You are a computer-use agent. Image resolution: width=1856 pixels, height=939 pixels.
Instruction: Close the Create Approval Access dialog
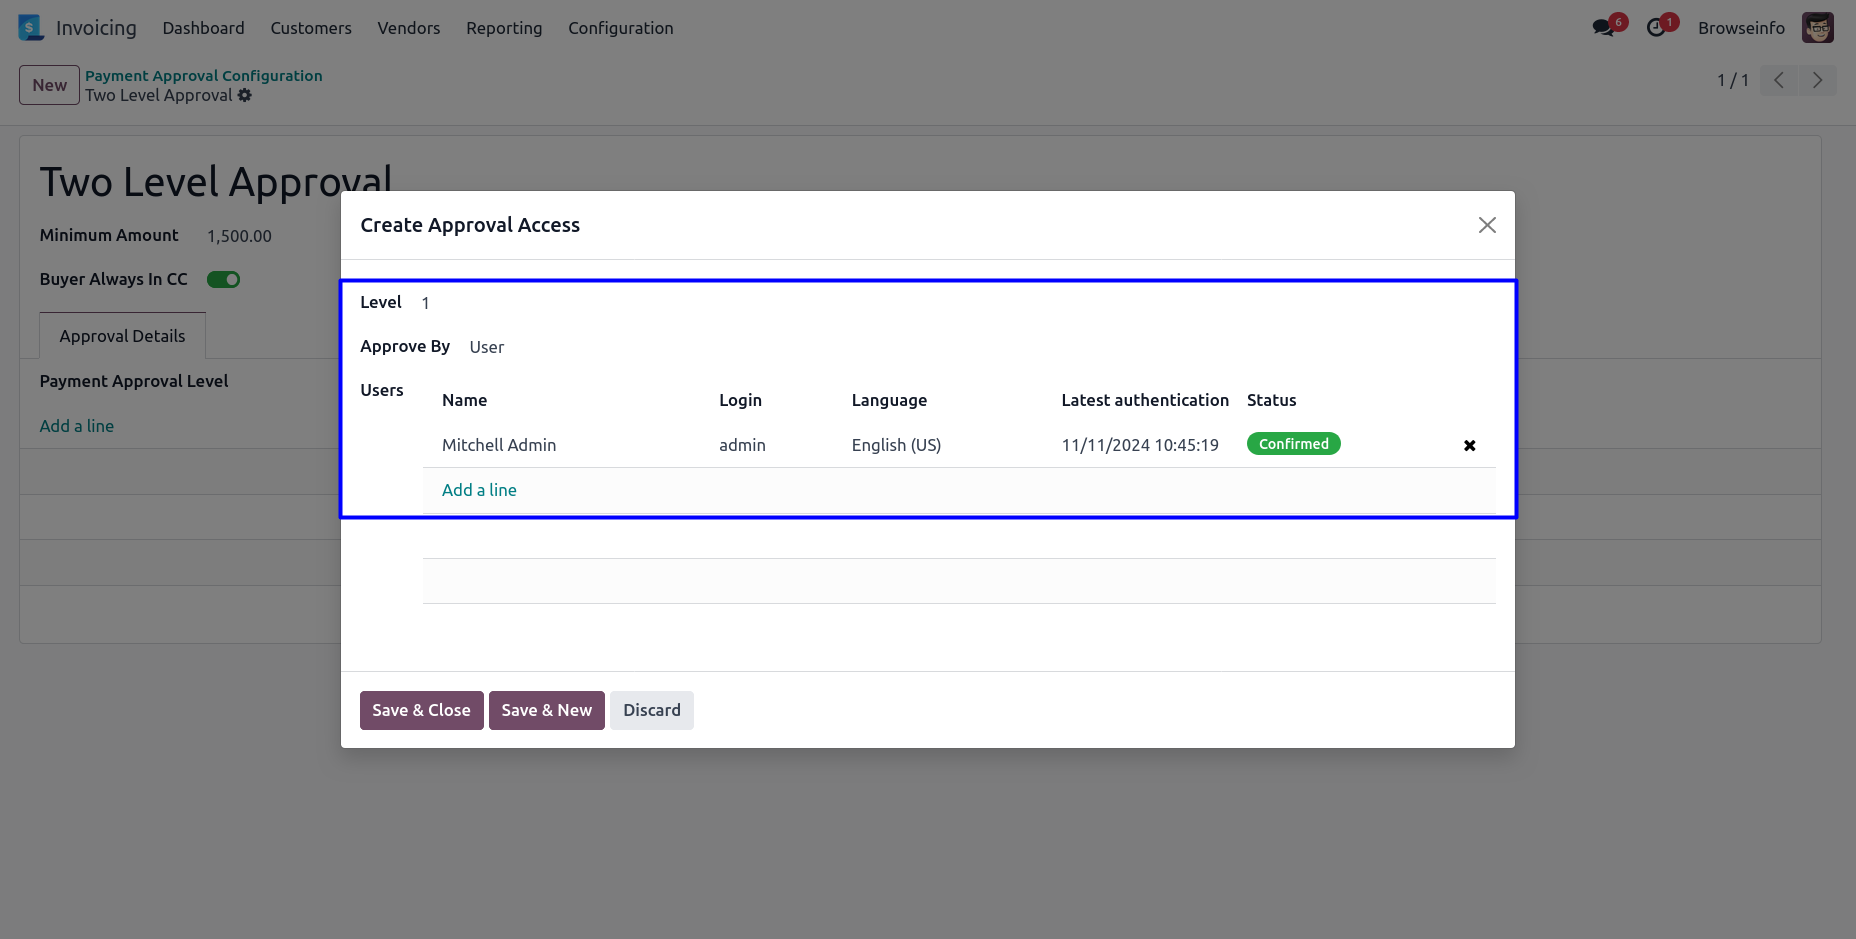click(x=1486, y=225)
